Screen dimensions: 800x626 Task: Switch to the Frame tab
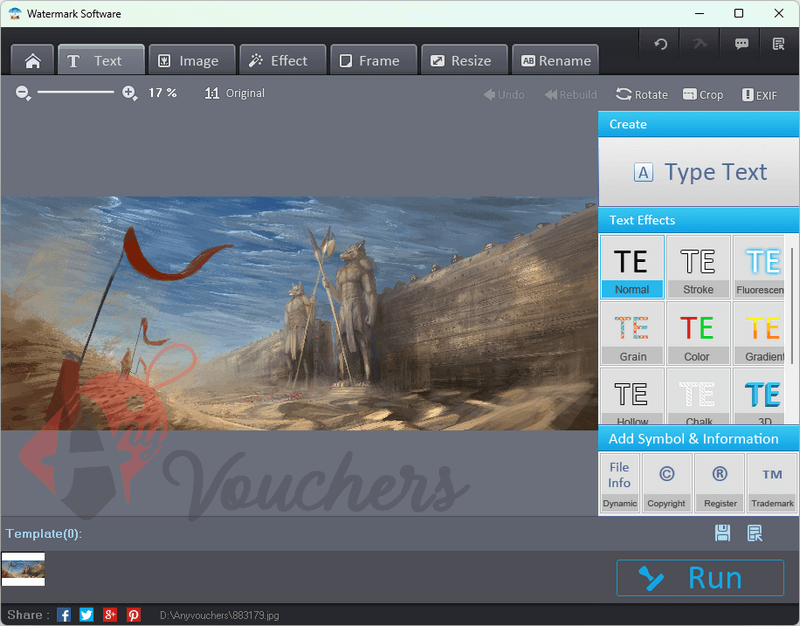tap(373, 59)
